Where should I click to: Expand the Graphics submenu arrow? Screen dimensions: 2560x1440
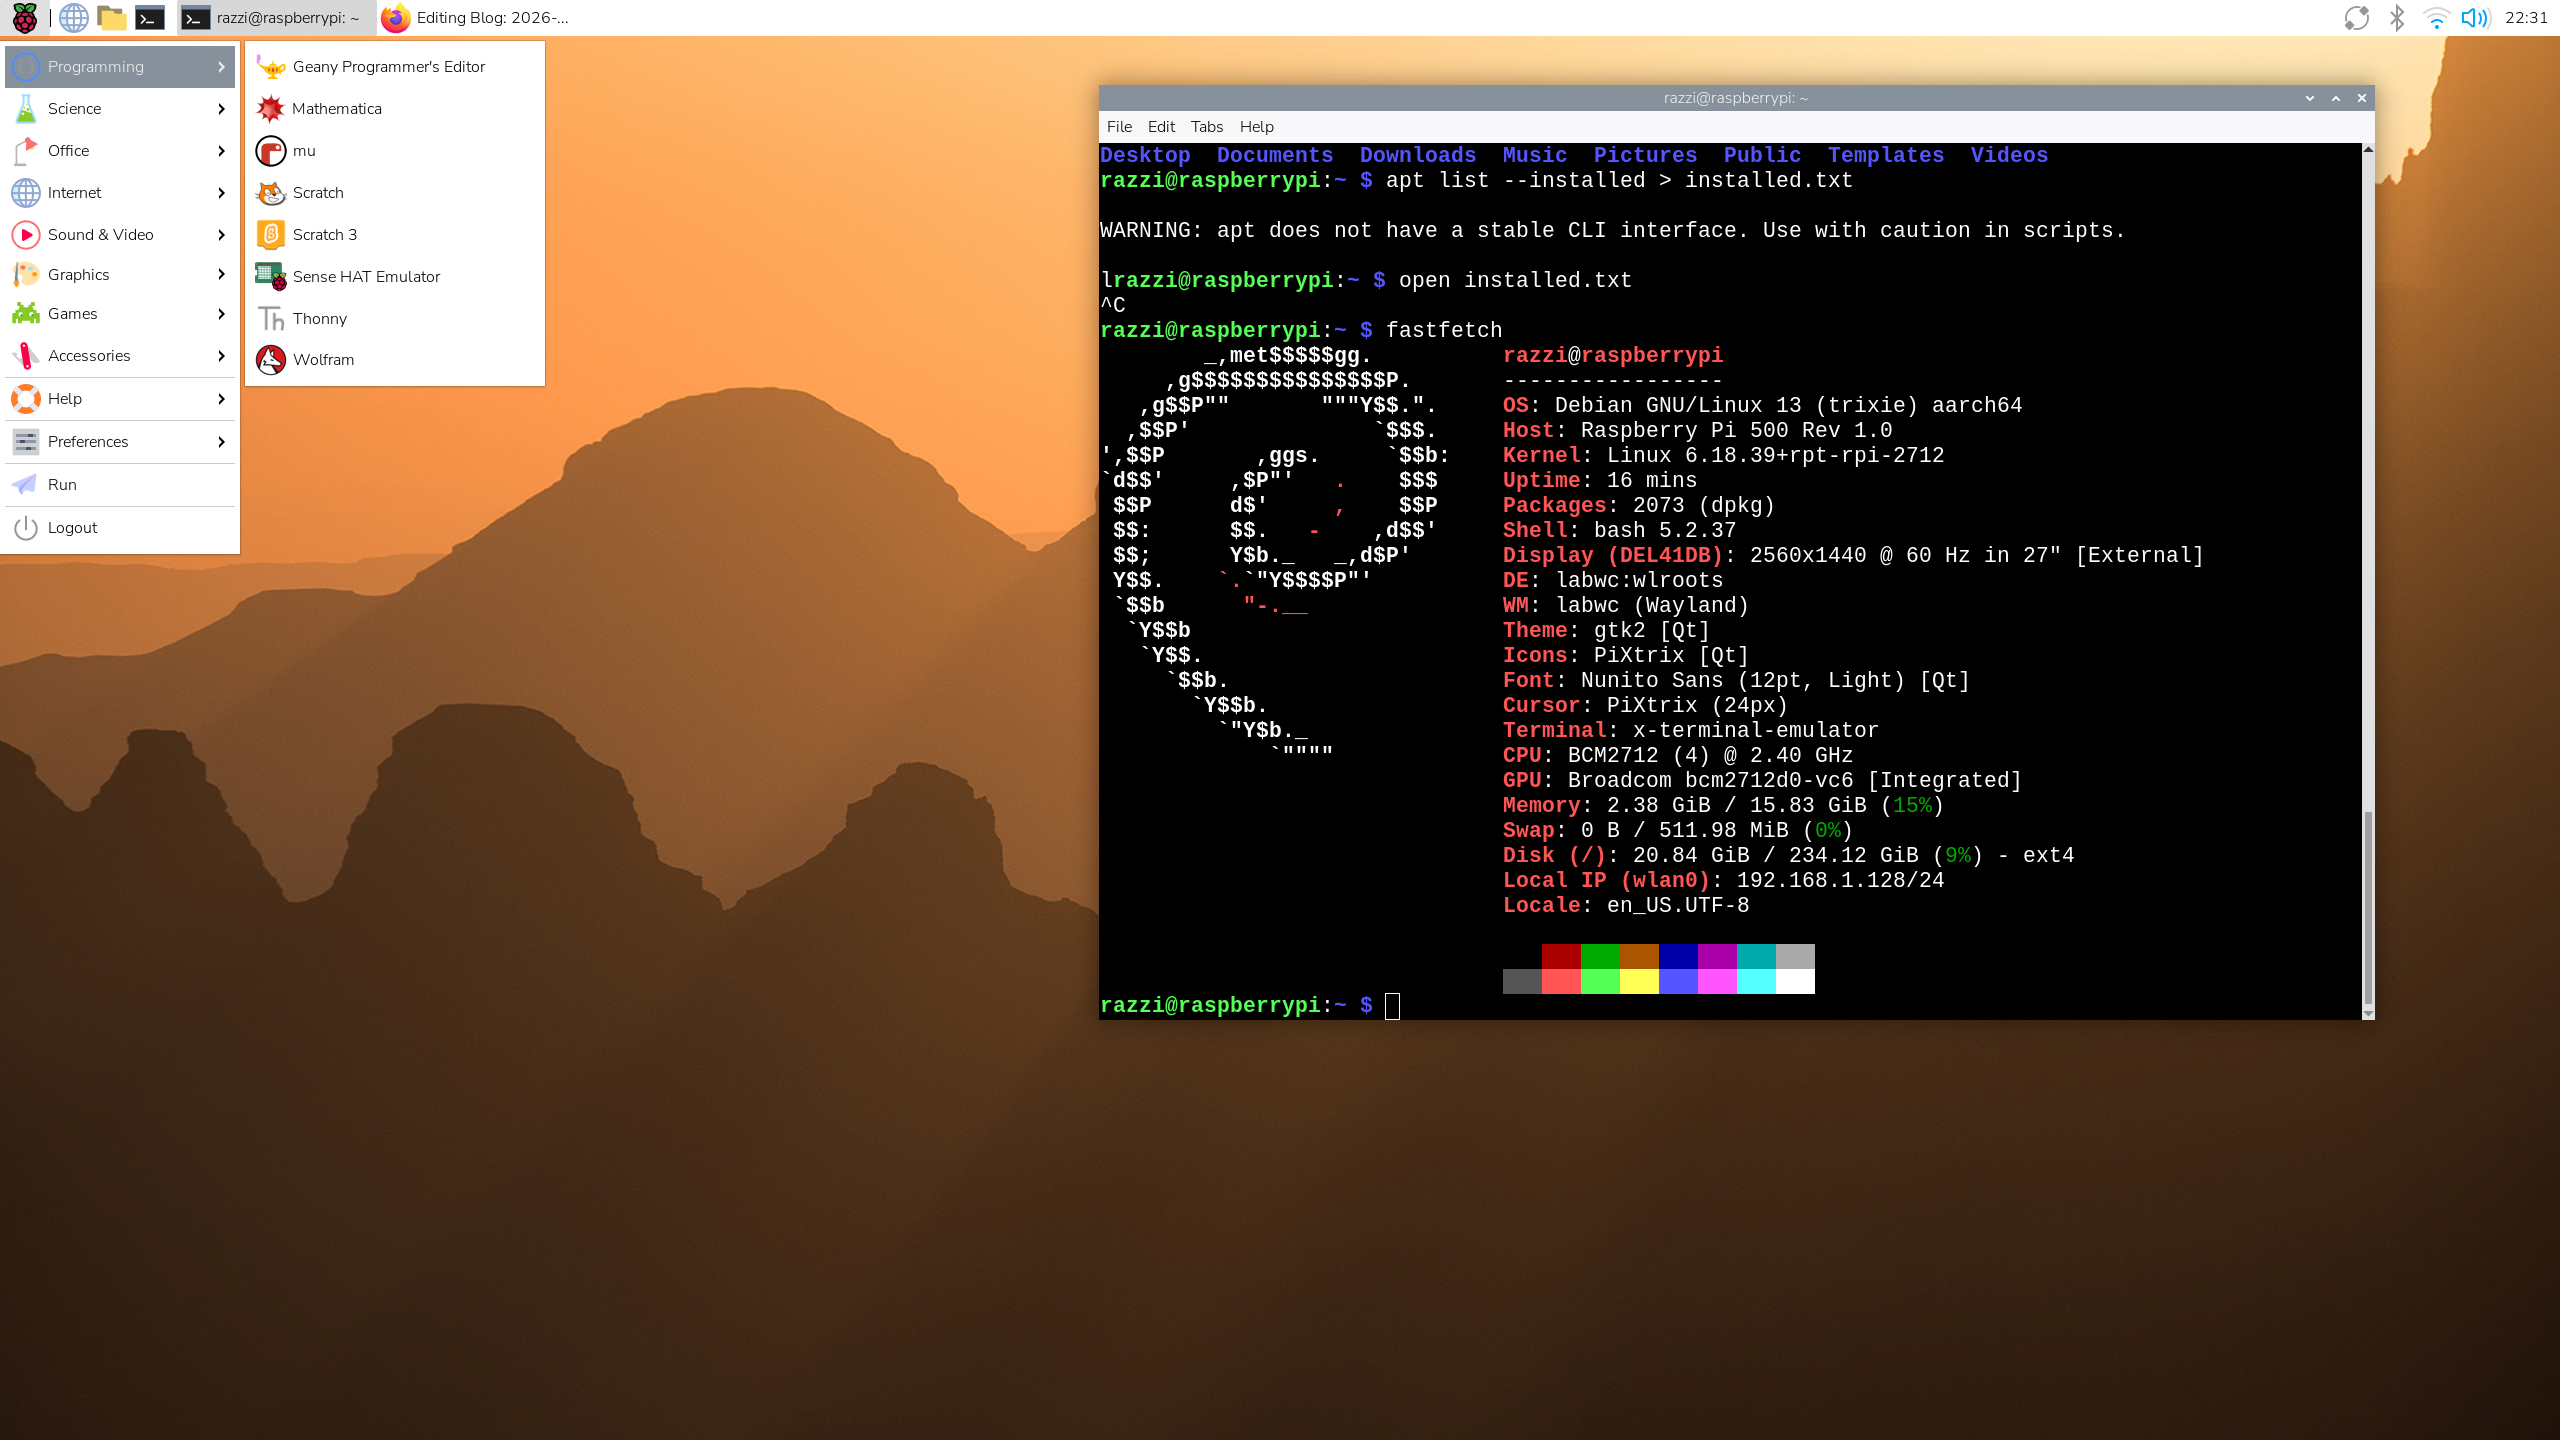click(x=221, y=275)
